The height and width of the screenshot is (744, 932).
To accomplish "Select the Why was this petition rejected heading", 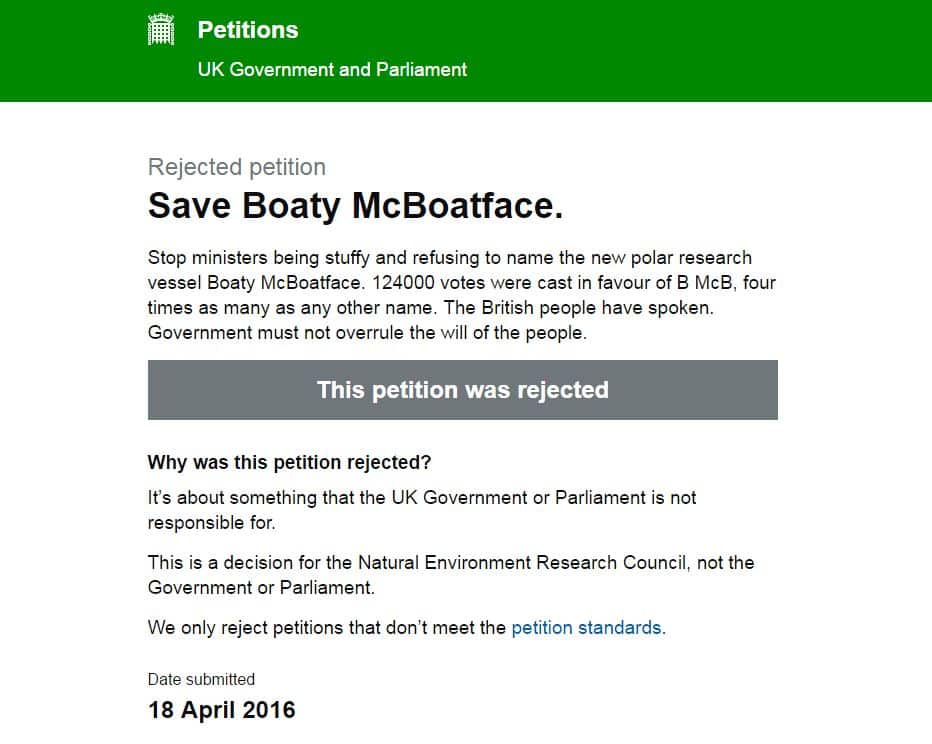I will coord(288,462).
